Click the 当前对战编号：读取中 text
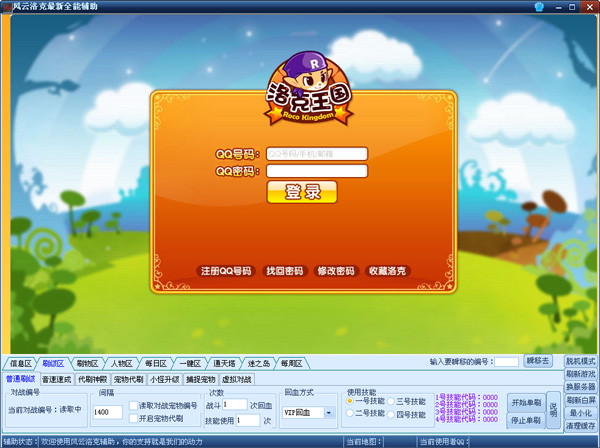Screen dimensions: 600x448 (x=45, y=409)
